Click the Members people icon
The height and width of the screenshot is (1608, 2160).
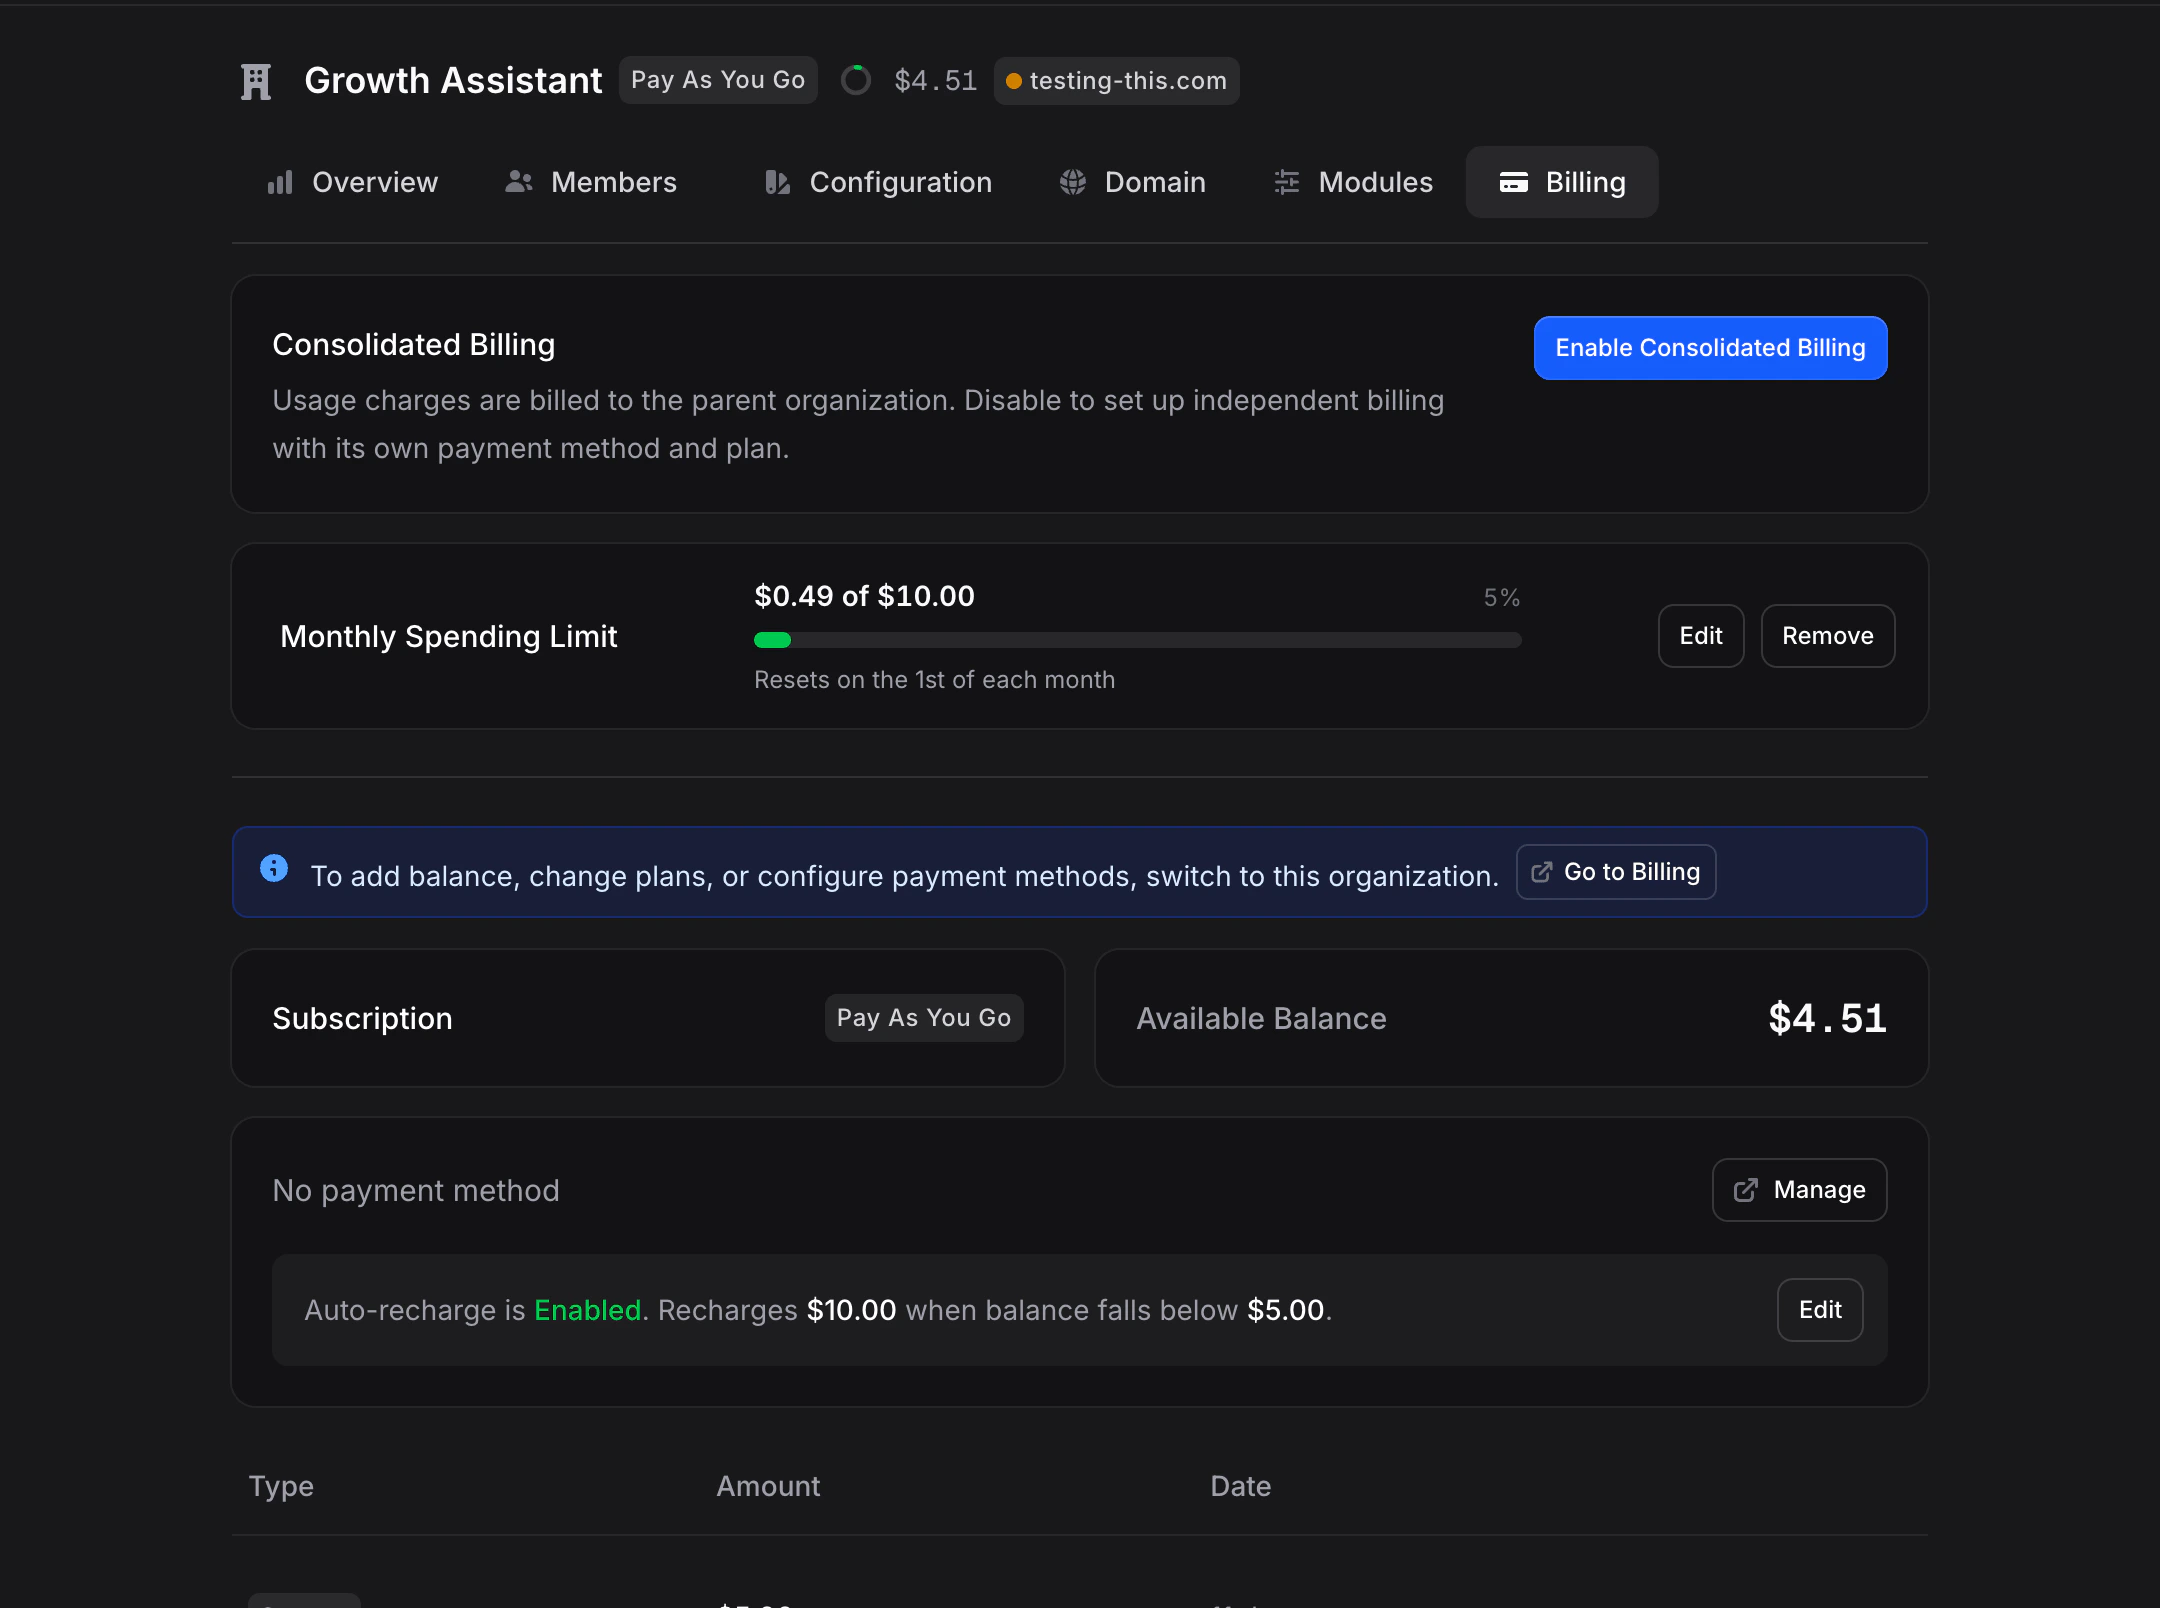tap(519, 182)
